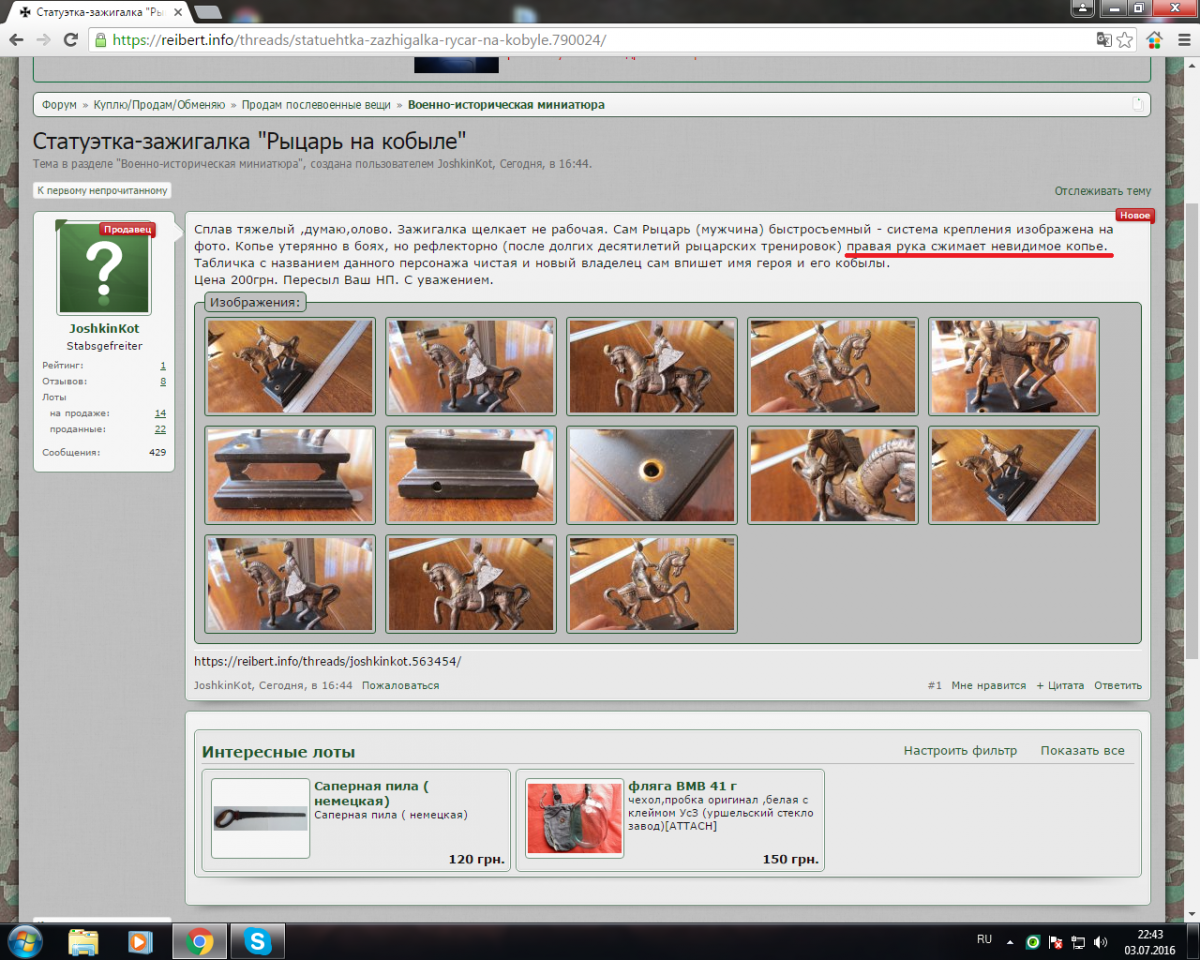Open Windows Explorer from the taskbar
The width and height of the screenshot is (1200, 960).
[84, 941]
